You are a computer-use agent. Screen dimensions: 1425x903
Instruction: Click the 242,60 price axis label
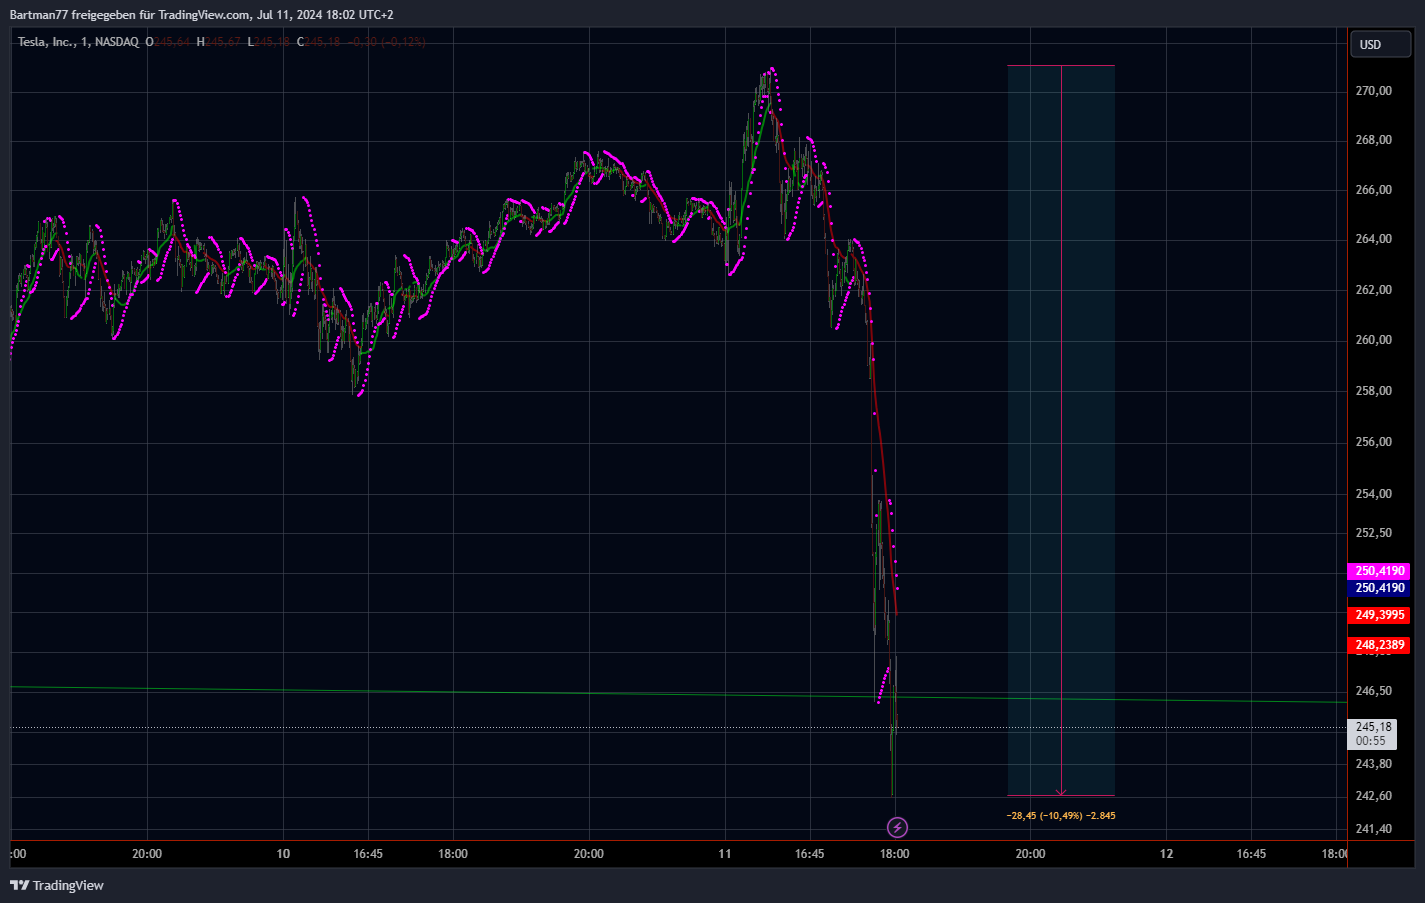coord(1373,796)
